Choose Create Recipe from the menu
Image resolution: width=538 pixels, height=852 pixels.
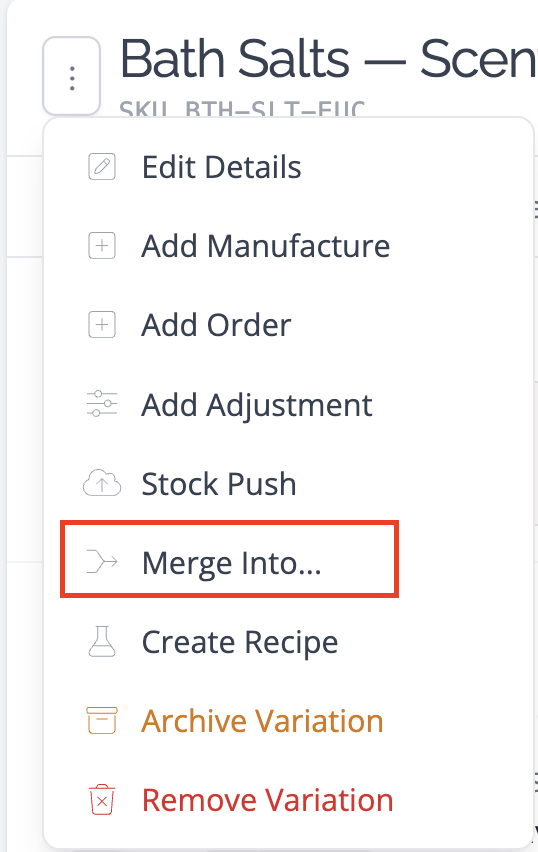point(240,642)
